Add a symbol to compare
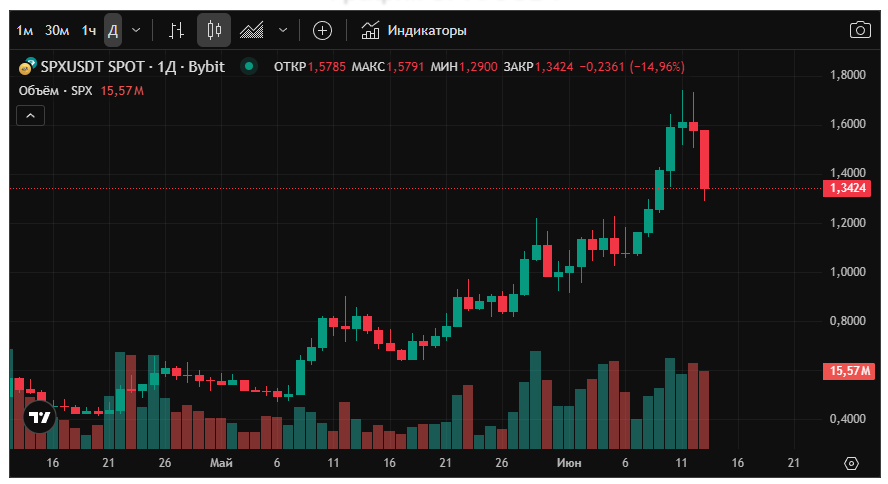This screenshot has width=888, height=484. (x=322, y=31)
